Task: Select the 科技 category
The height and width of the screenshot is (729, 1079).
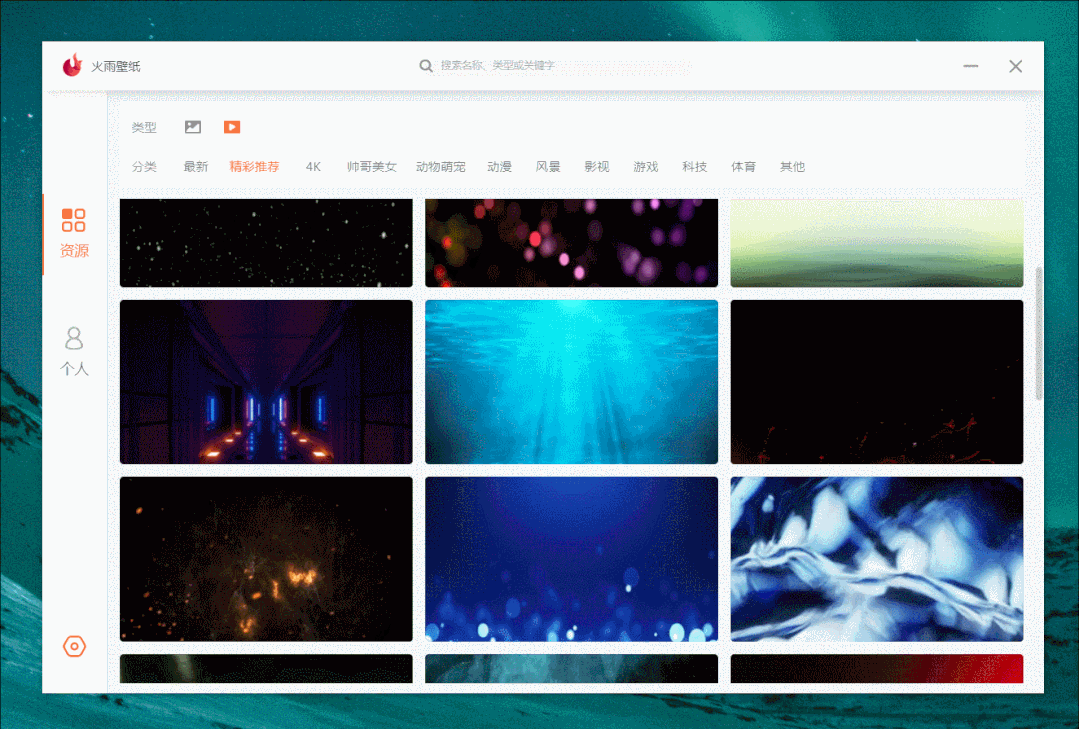Action: 694,167
